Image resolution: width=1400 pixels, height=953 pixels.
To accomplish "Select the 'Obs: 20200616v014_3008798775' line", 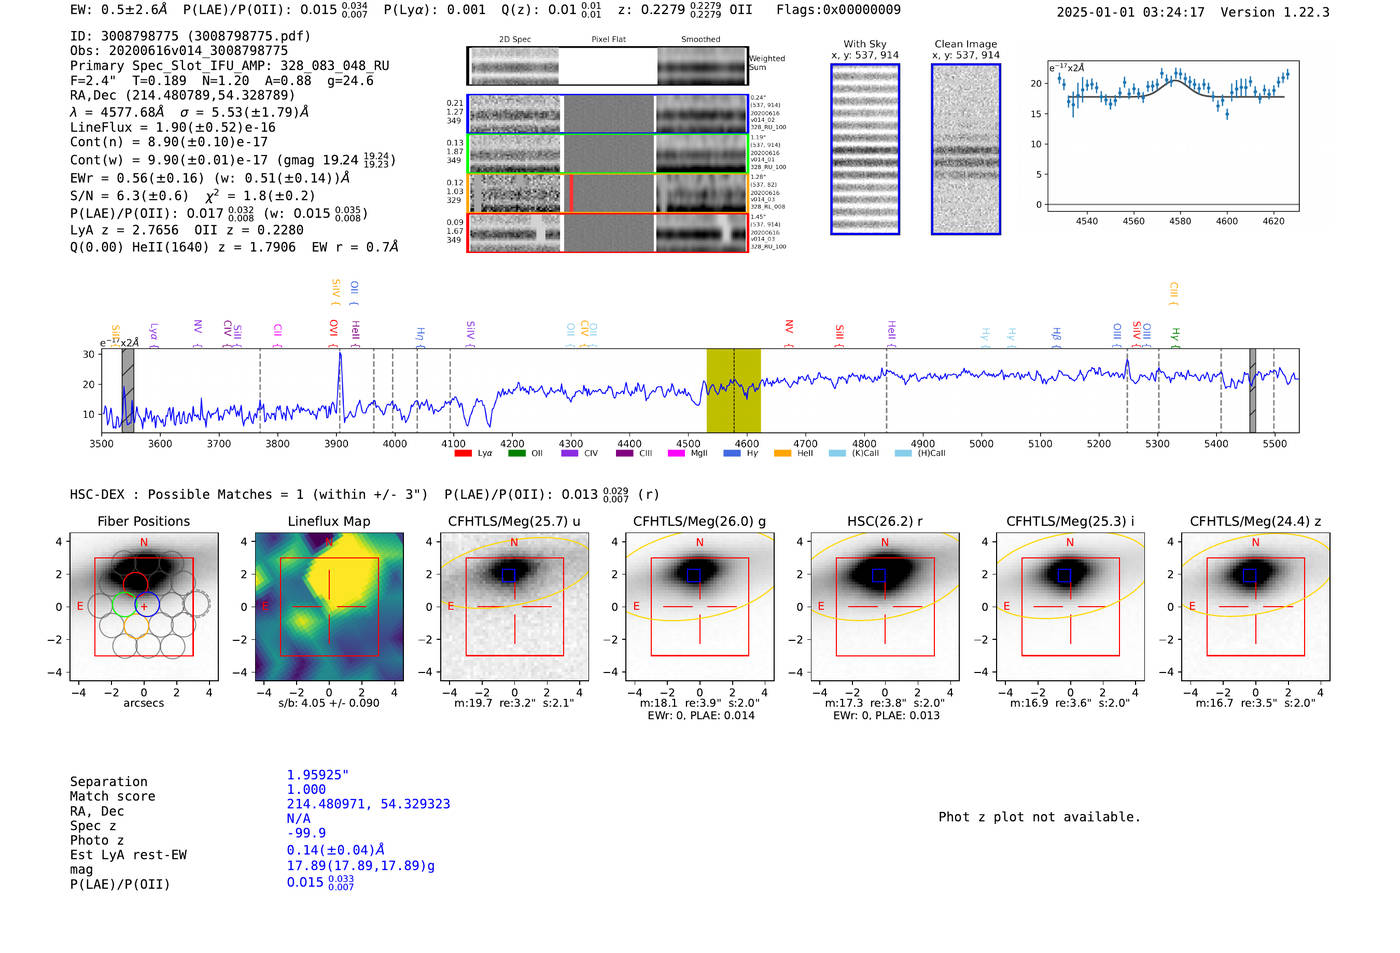I will pos(179,51).
